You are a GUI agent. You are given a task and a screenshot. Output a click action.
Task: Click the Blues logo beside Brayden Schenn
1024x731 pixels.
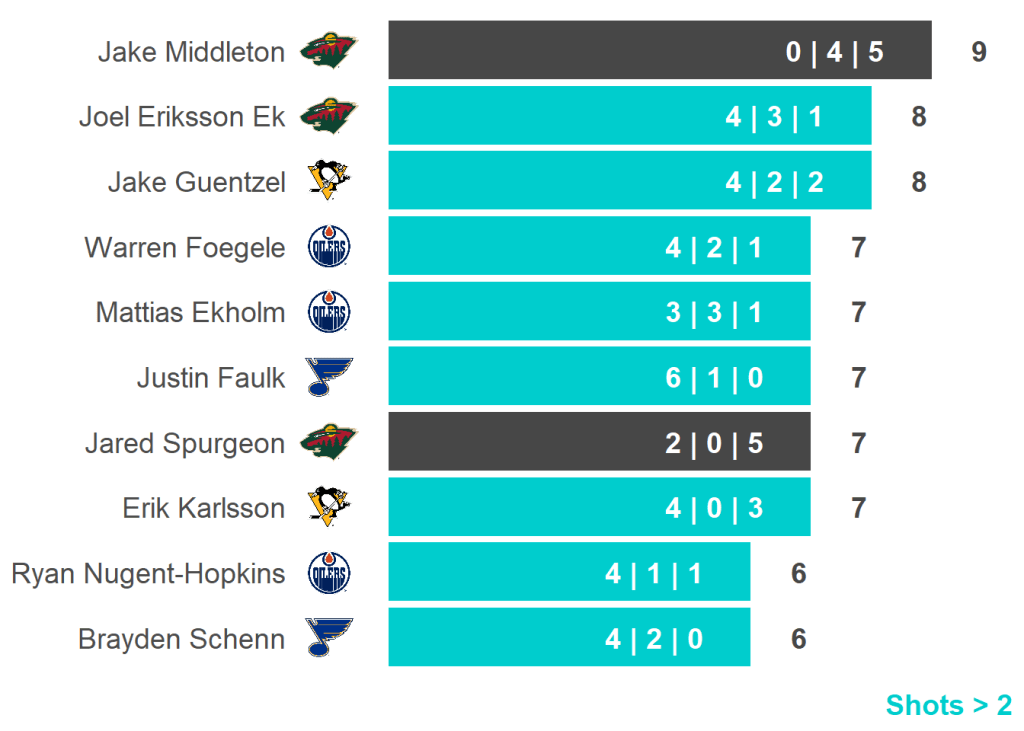(329, 638)
